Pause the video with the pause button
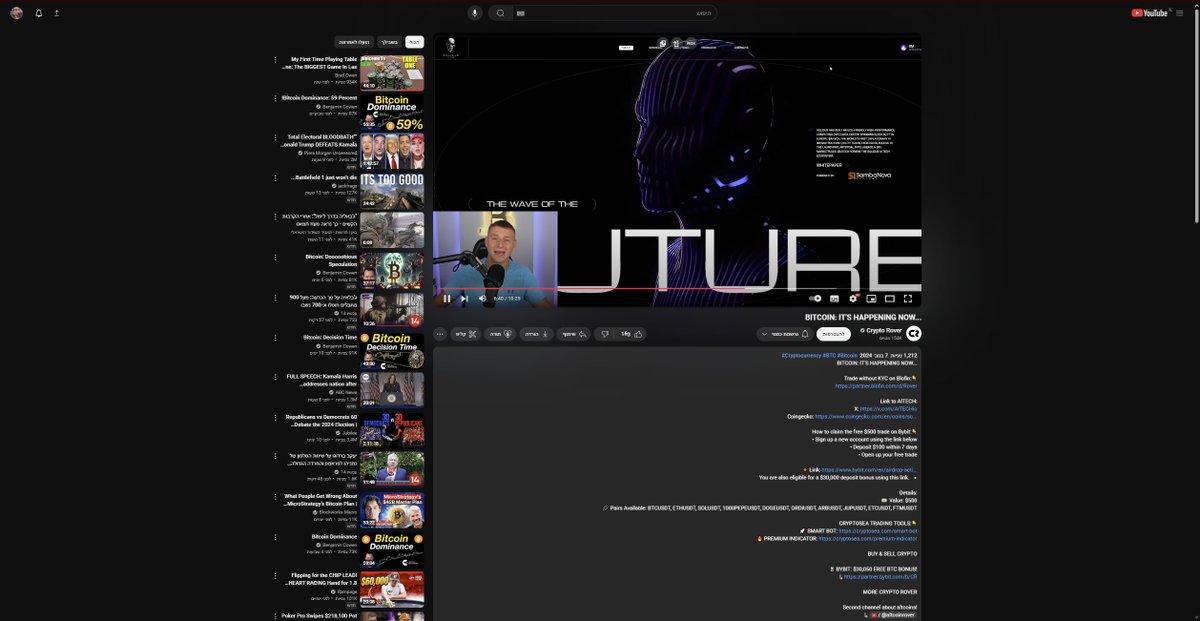Screen dimensions: 1200x621 446,298
